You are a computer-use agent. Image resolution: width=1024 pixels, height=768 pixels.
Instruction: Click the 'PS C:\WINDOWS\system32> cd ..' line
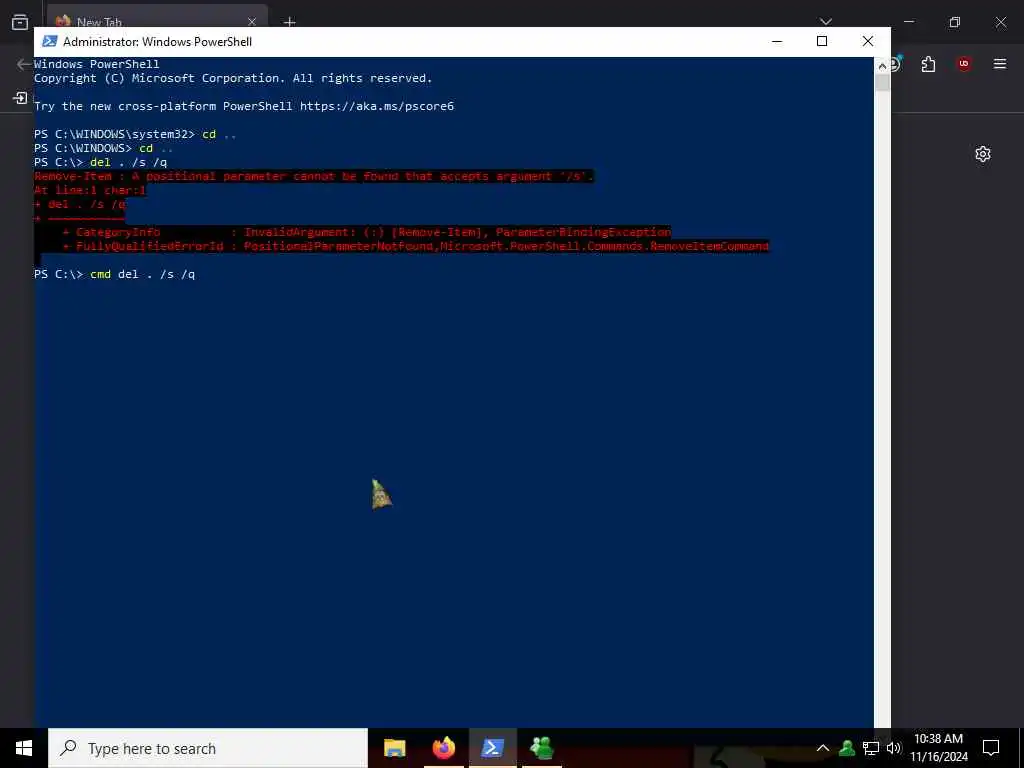135,134
